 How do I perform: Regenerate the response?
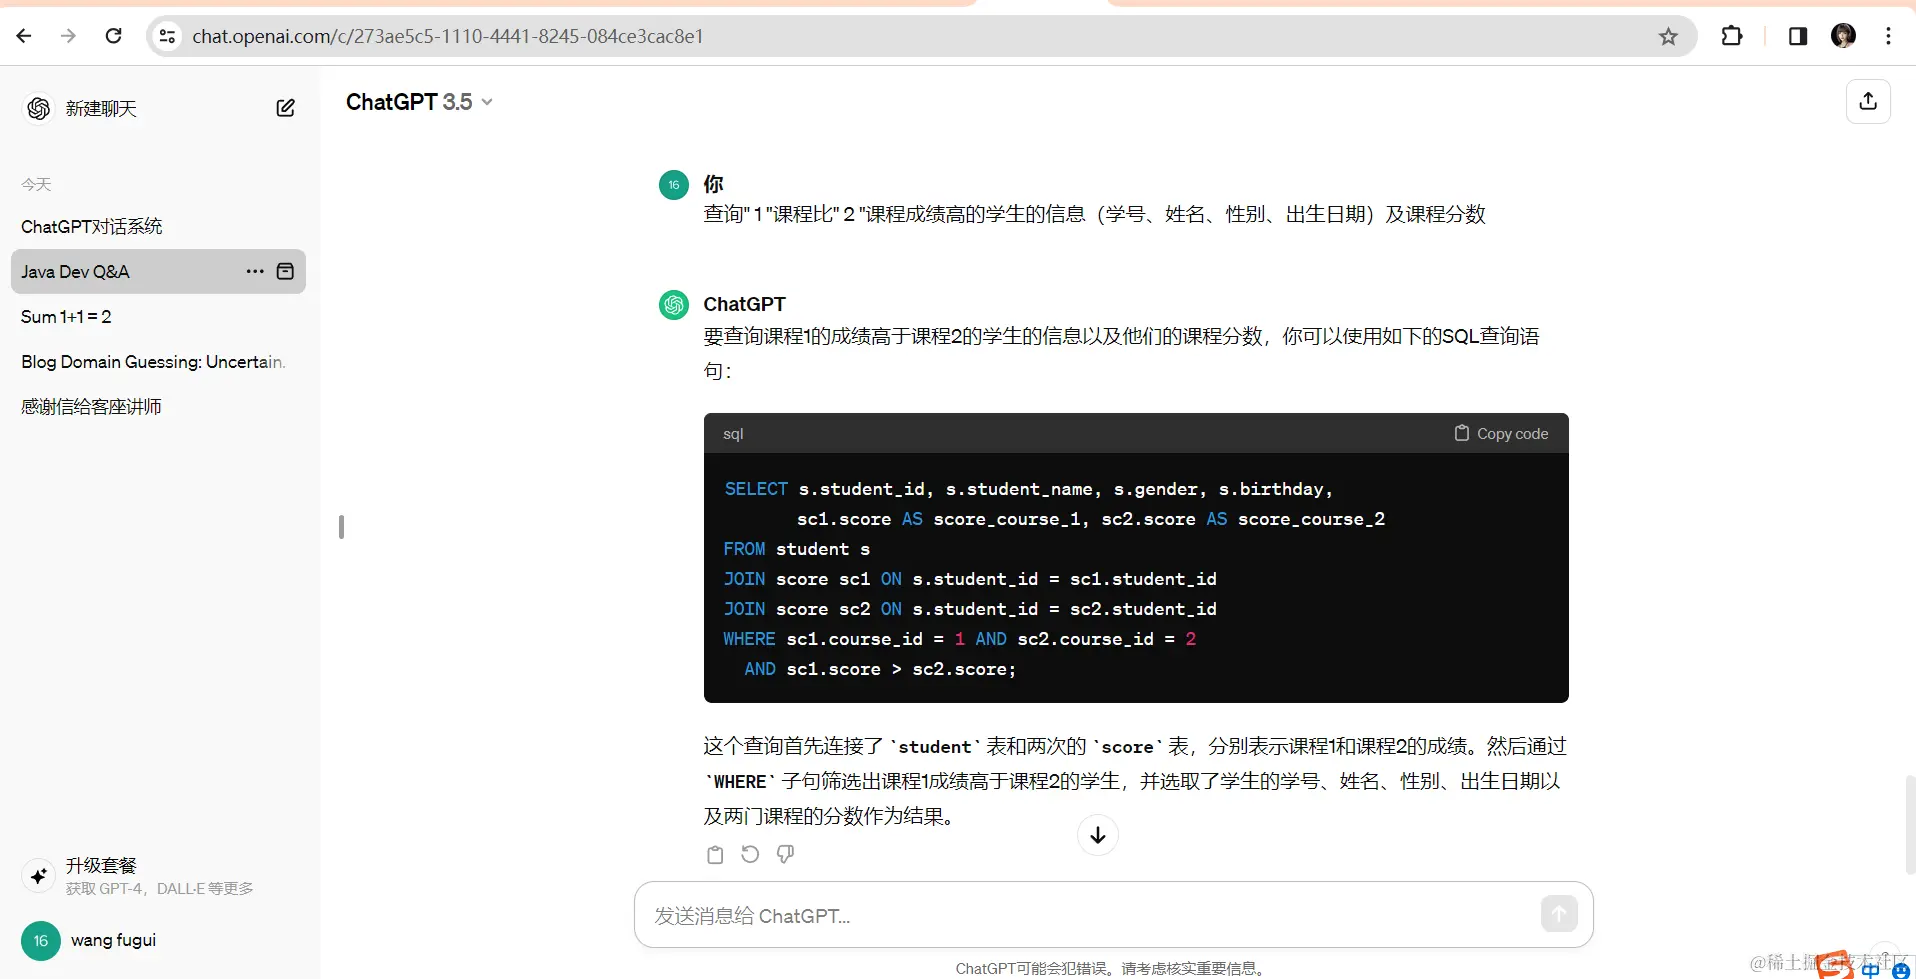point(750,854)
